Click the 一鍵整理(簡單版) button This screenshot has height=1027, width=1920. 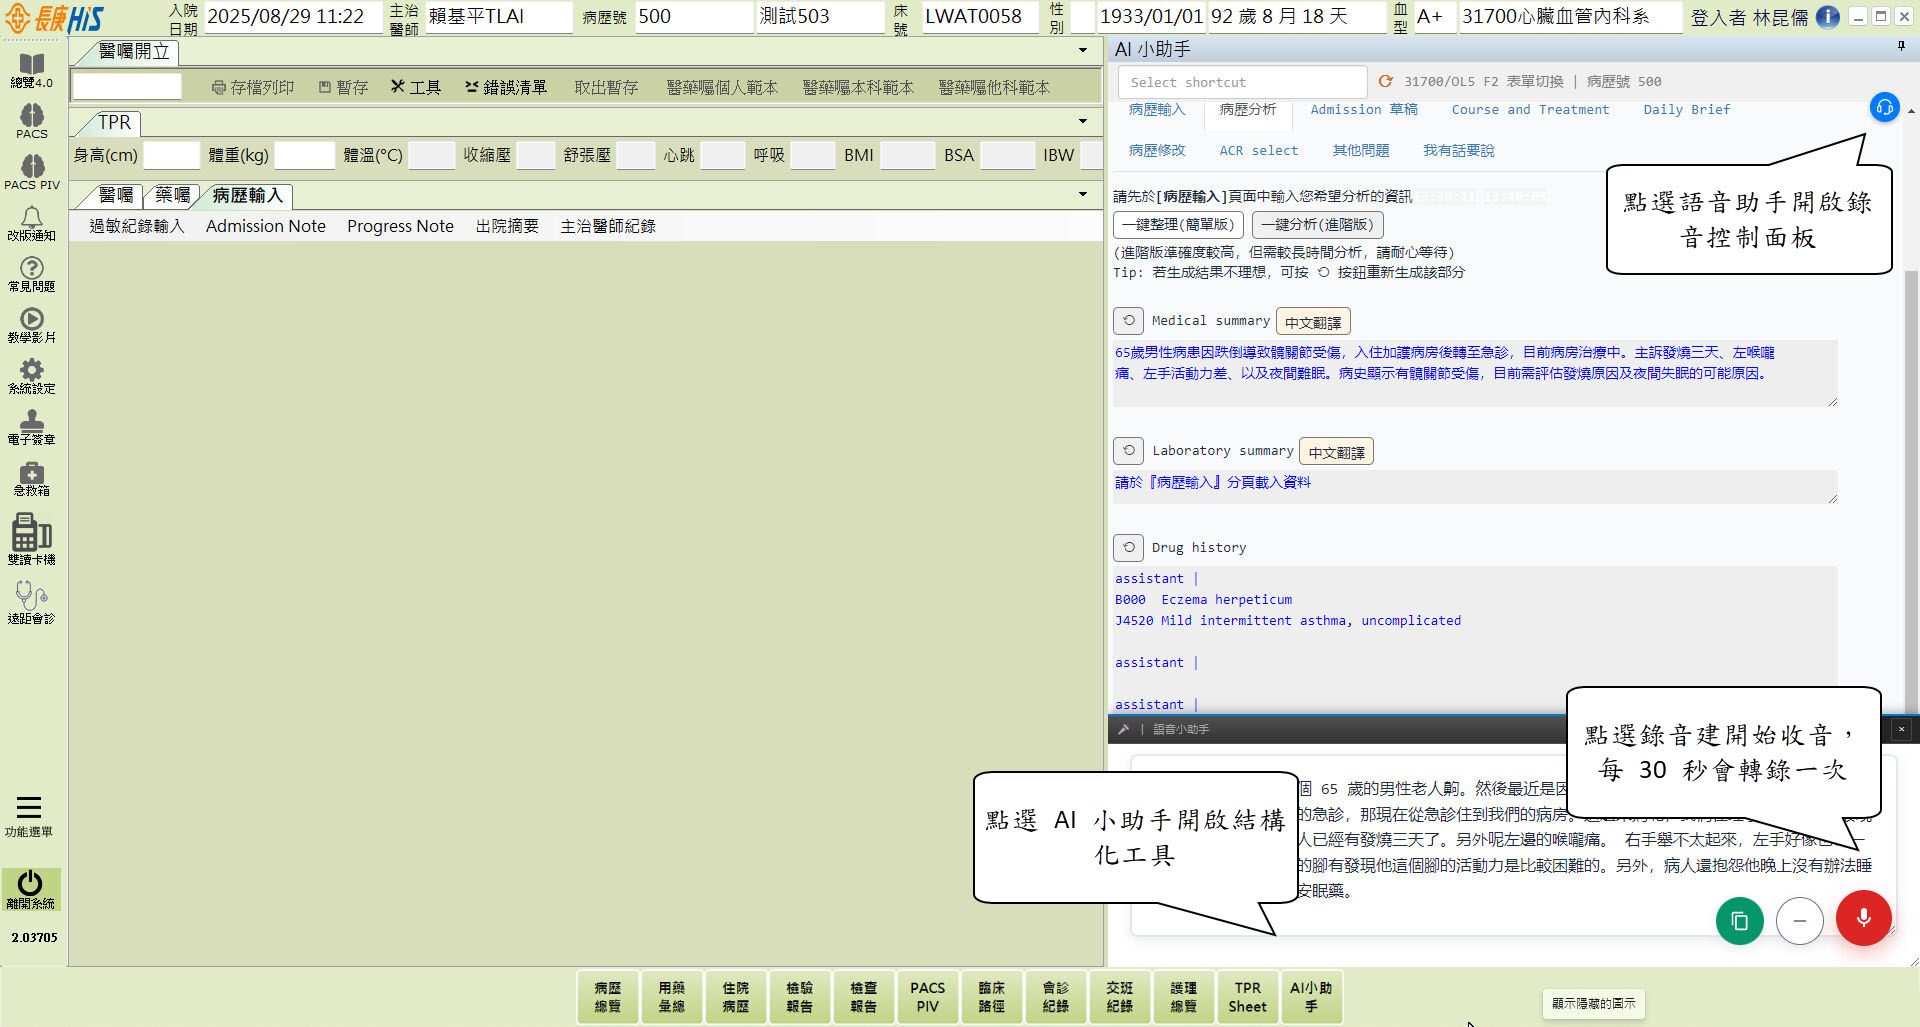[1177, 225]
